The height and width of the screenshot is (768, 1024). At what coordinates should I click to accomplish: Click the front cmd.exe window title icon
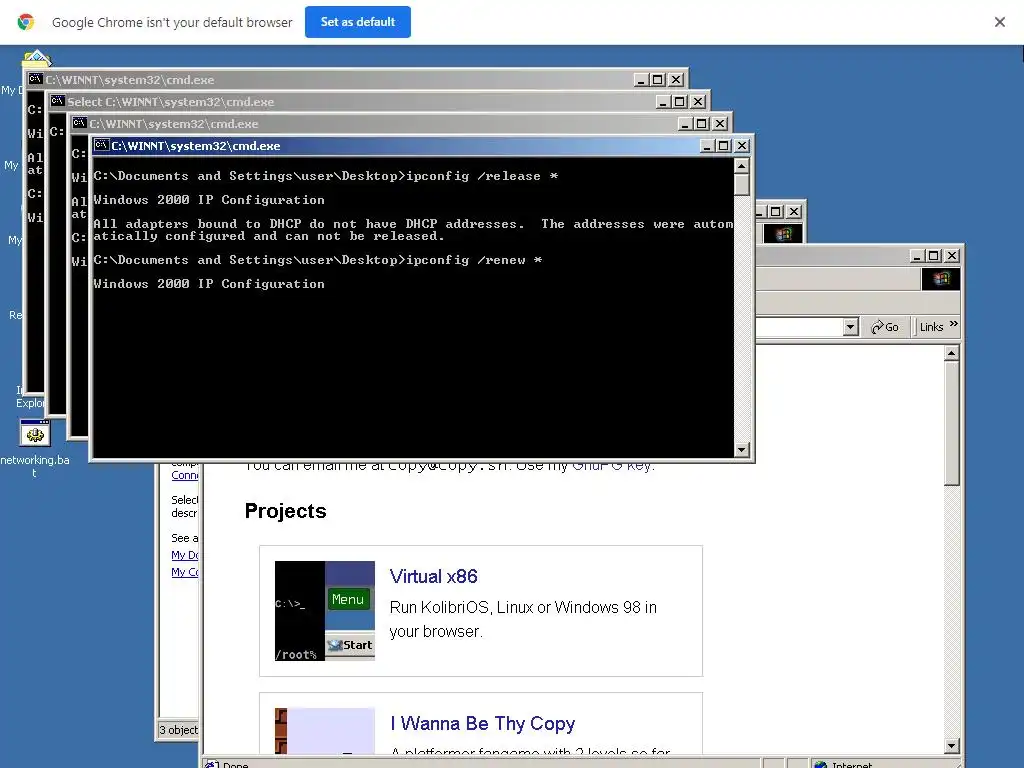click(101, 145)
